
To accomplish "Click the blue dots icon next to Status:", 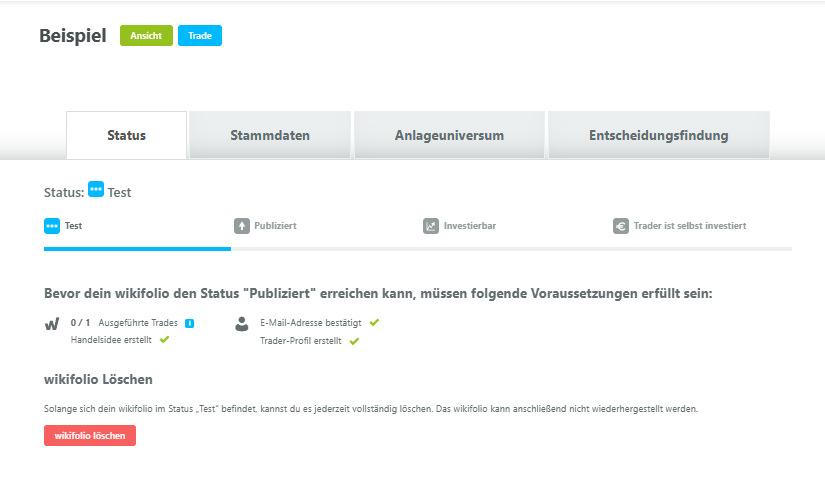I will pyautogui.click(x=96, y=189).
